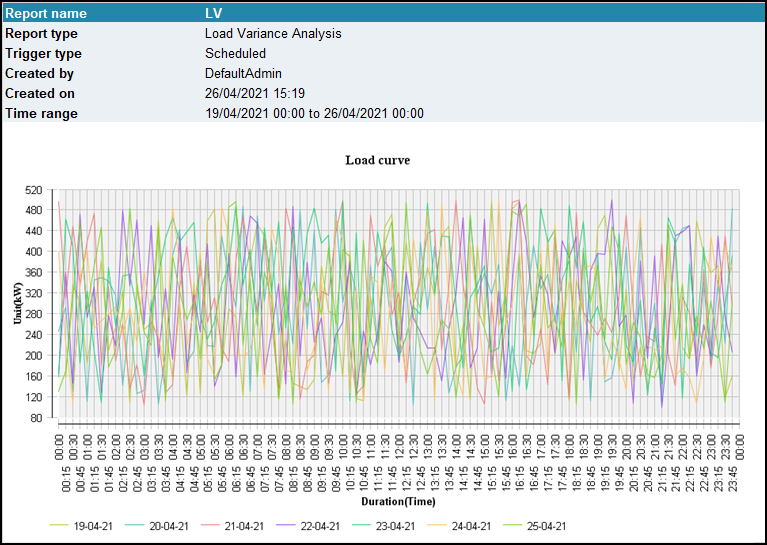Screen dimensions: 767x545
Task: Click the 520 tick on y-axis
Action: tap(35, 190)
